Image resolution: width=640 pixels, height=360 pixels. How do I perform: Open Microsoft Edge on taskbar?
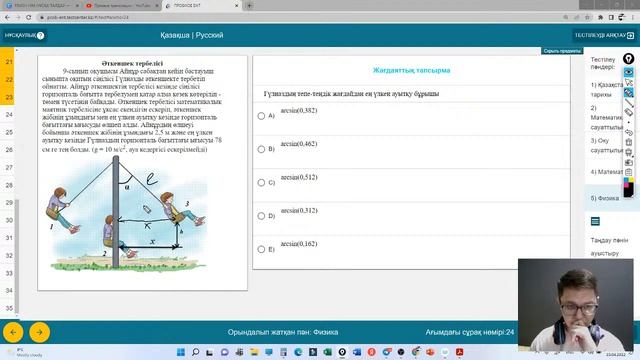pos(298,352)
